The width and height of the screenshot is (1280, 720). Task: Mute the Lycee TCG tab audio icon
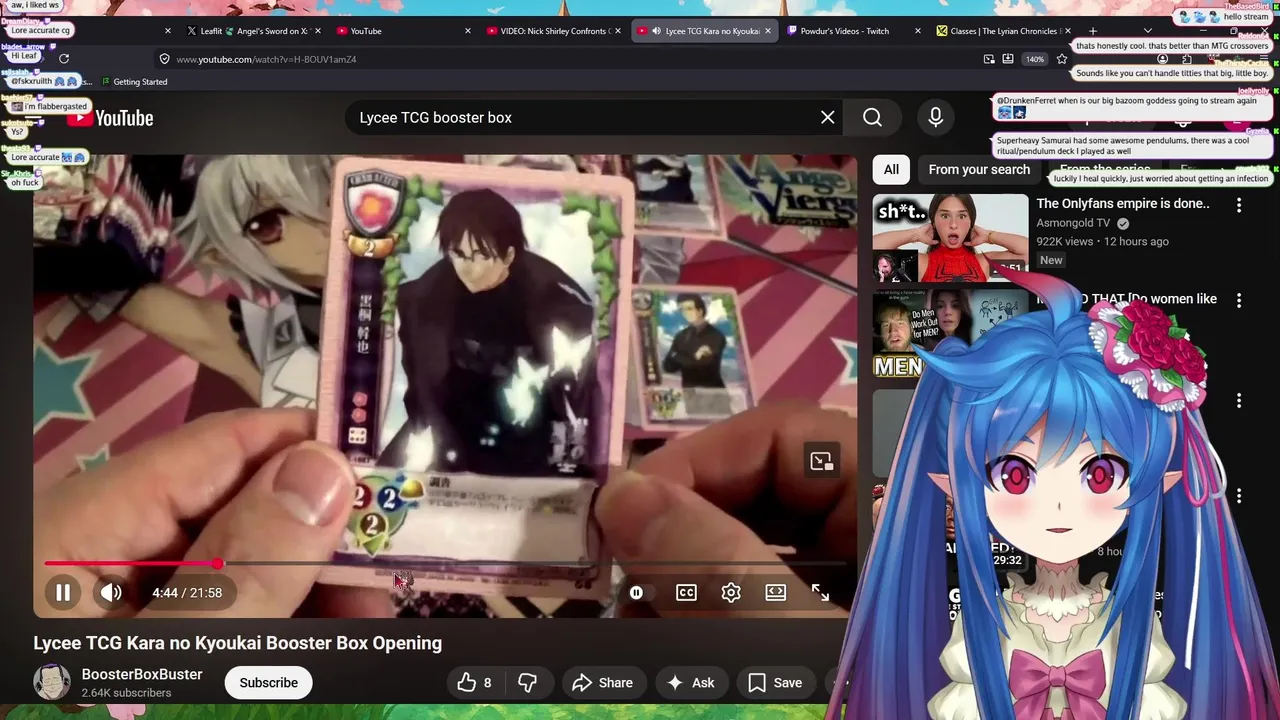tap(656, 31)
